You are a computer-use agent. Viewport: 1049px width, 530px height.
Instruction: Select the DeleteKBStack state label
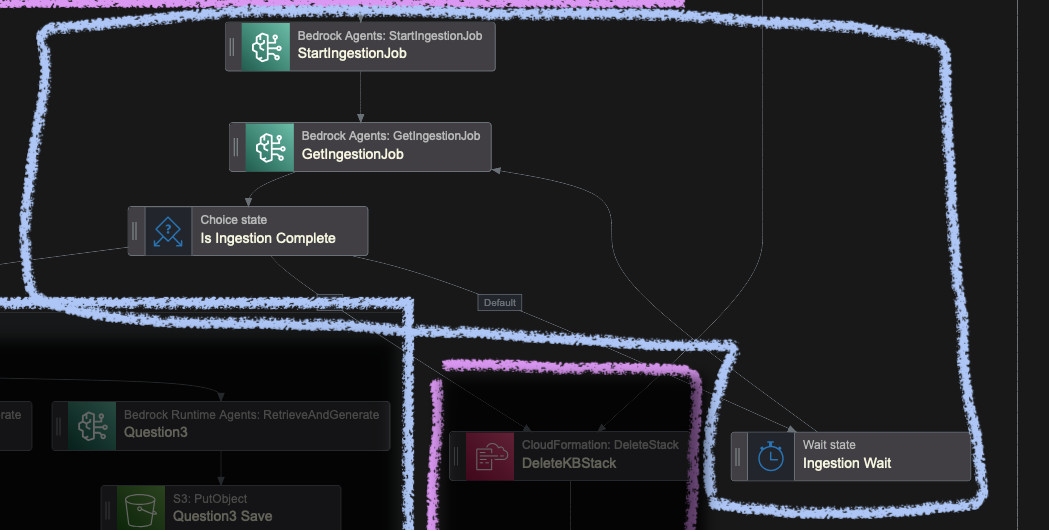[x=569, y=463]
